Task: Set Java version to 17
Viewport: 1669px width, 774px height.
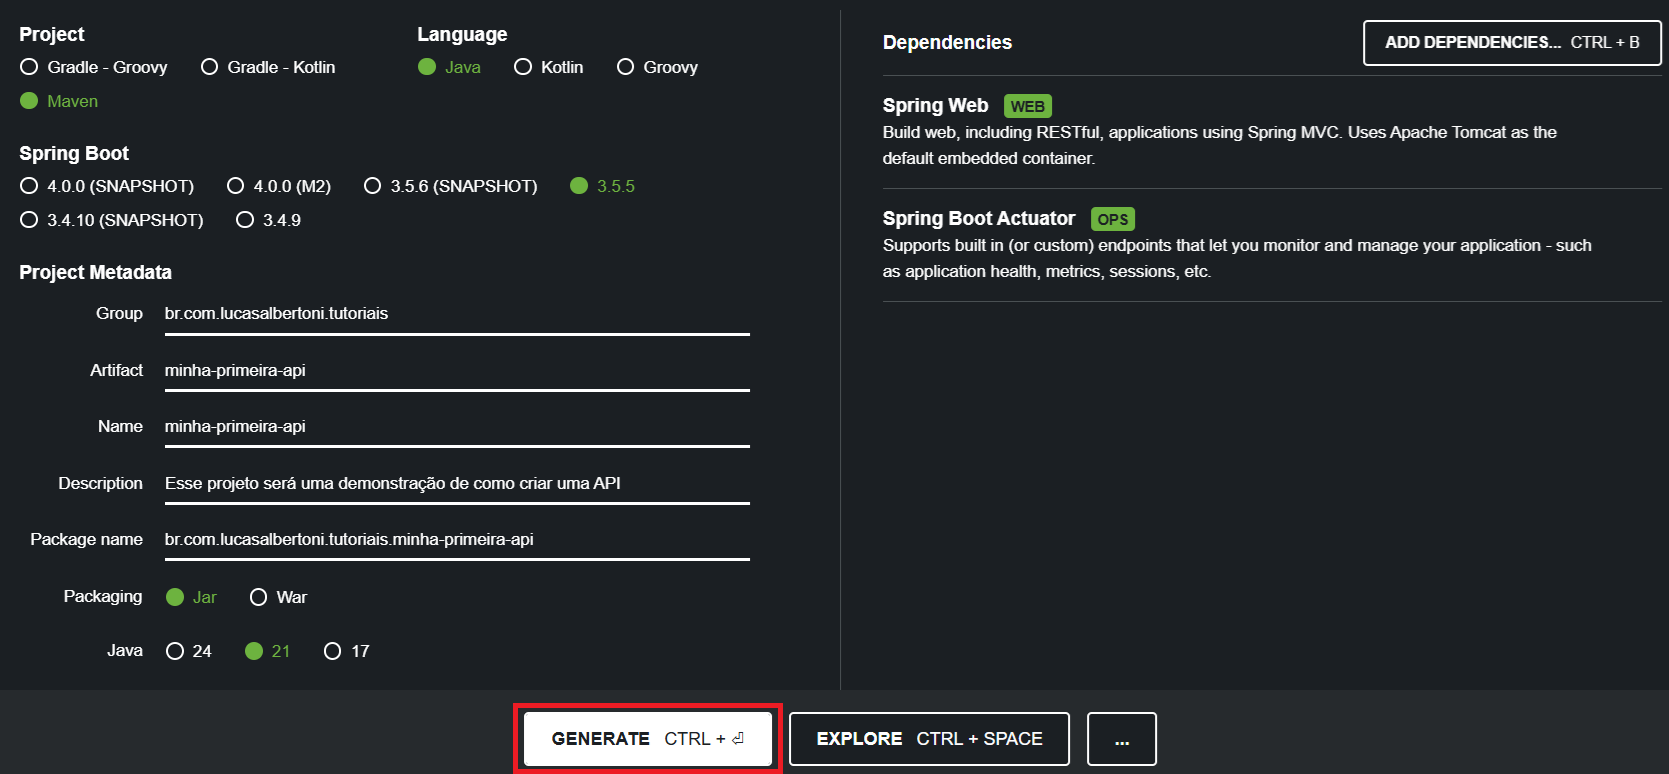Action: tap(347, 651)
